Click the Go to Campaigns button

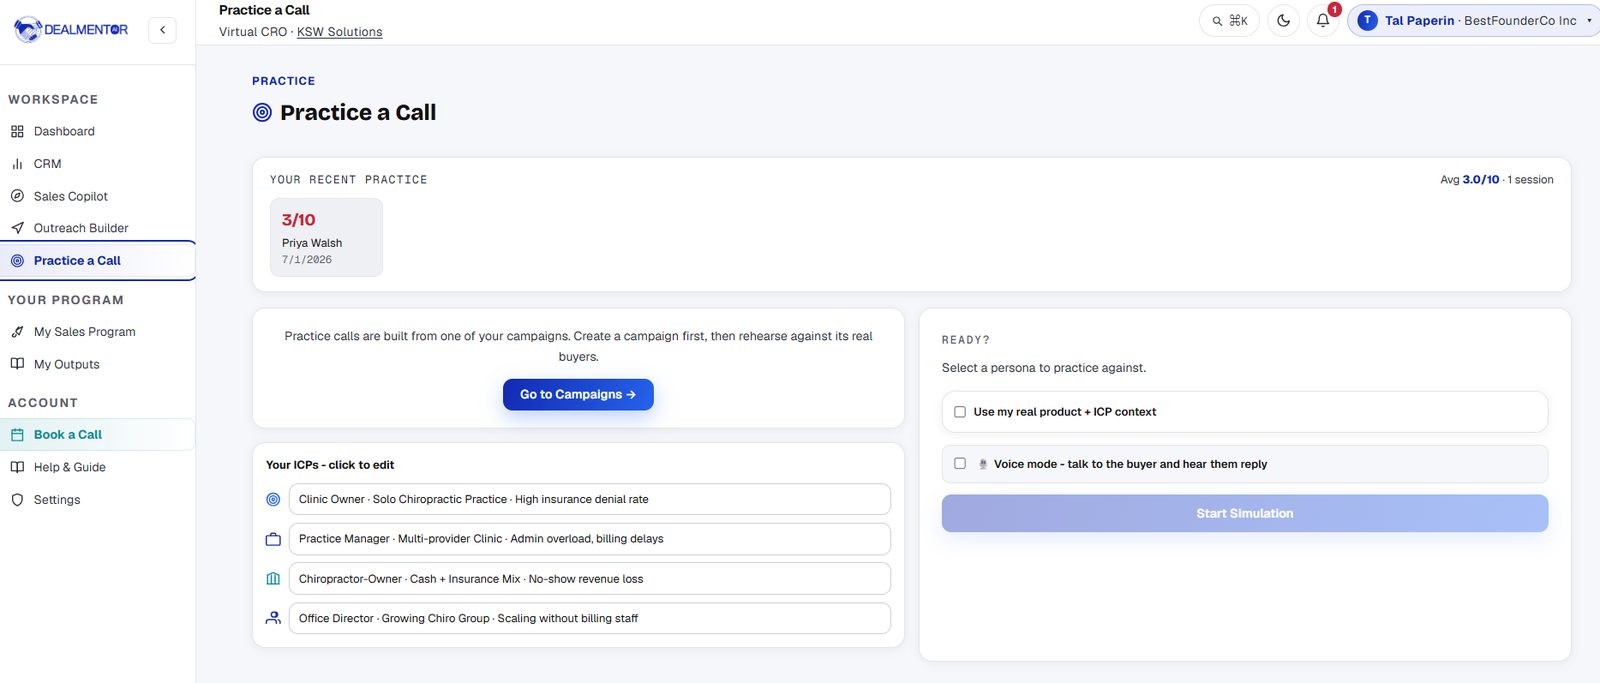tap(578, 394)
